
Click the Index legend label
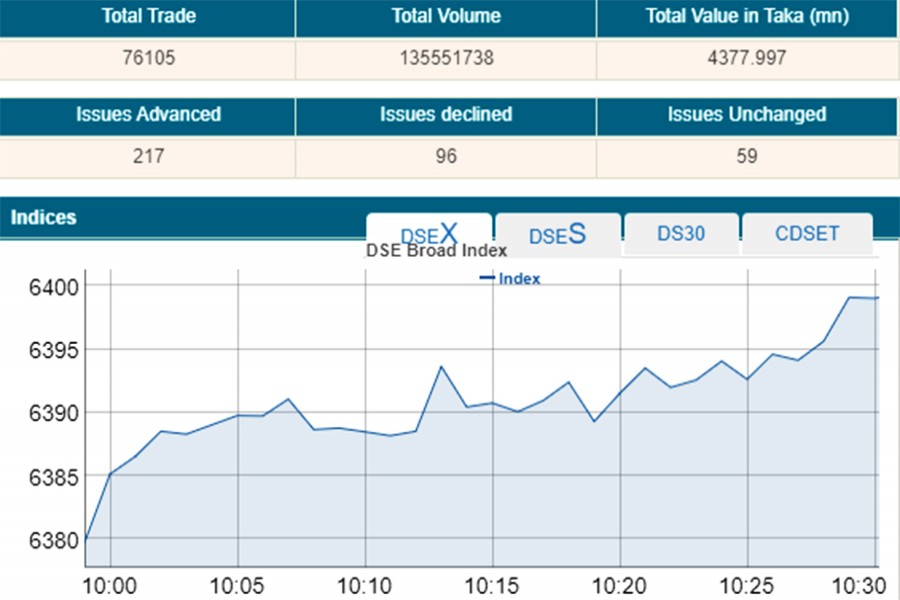click(519, 279)
